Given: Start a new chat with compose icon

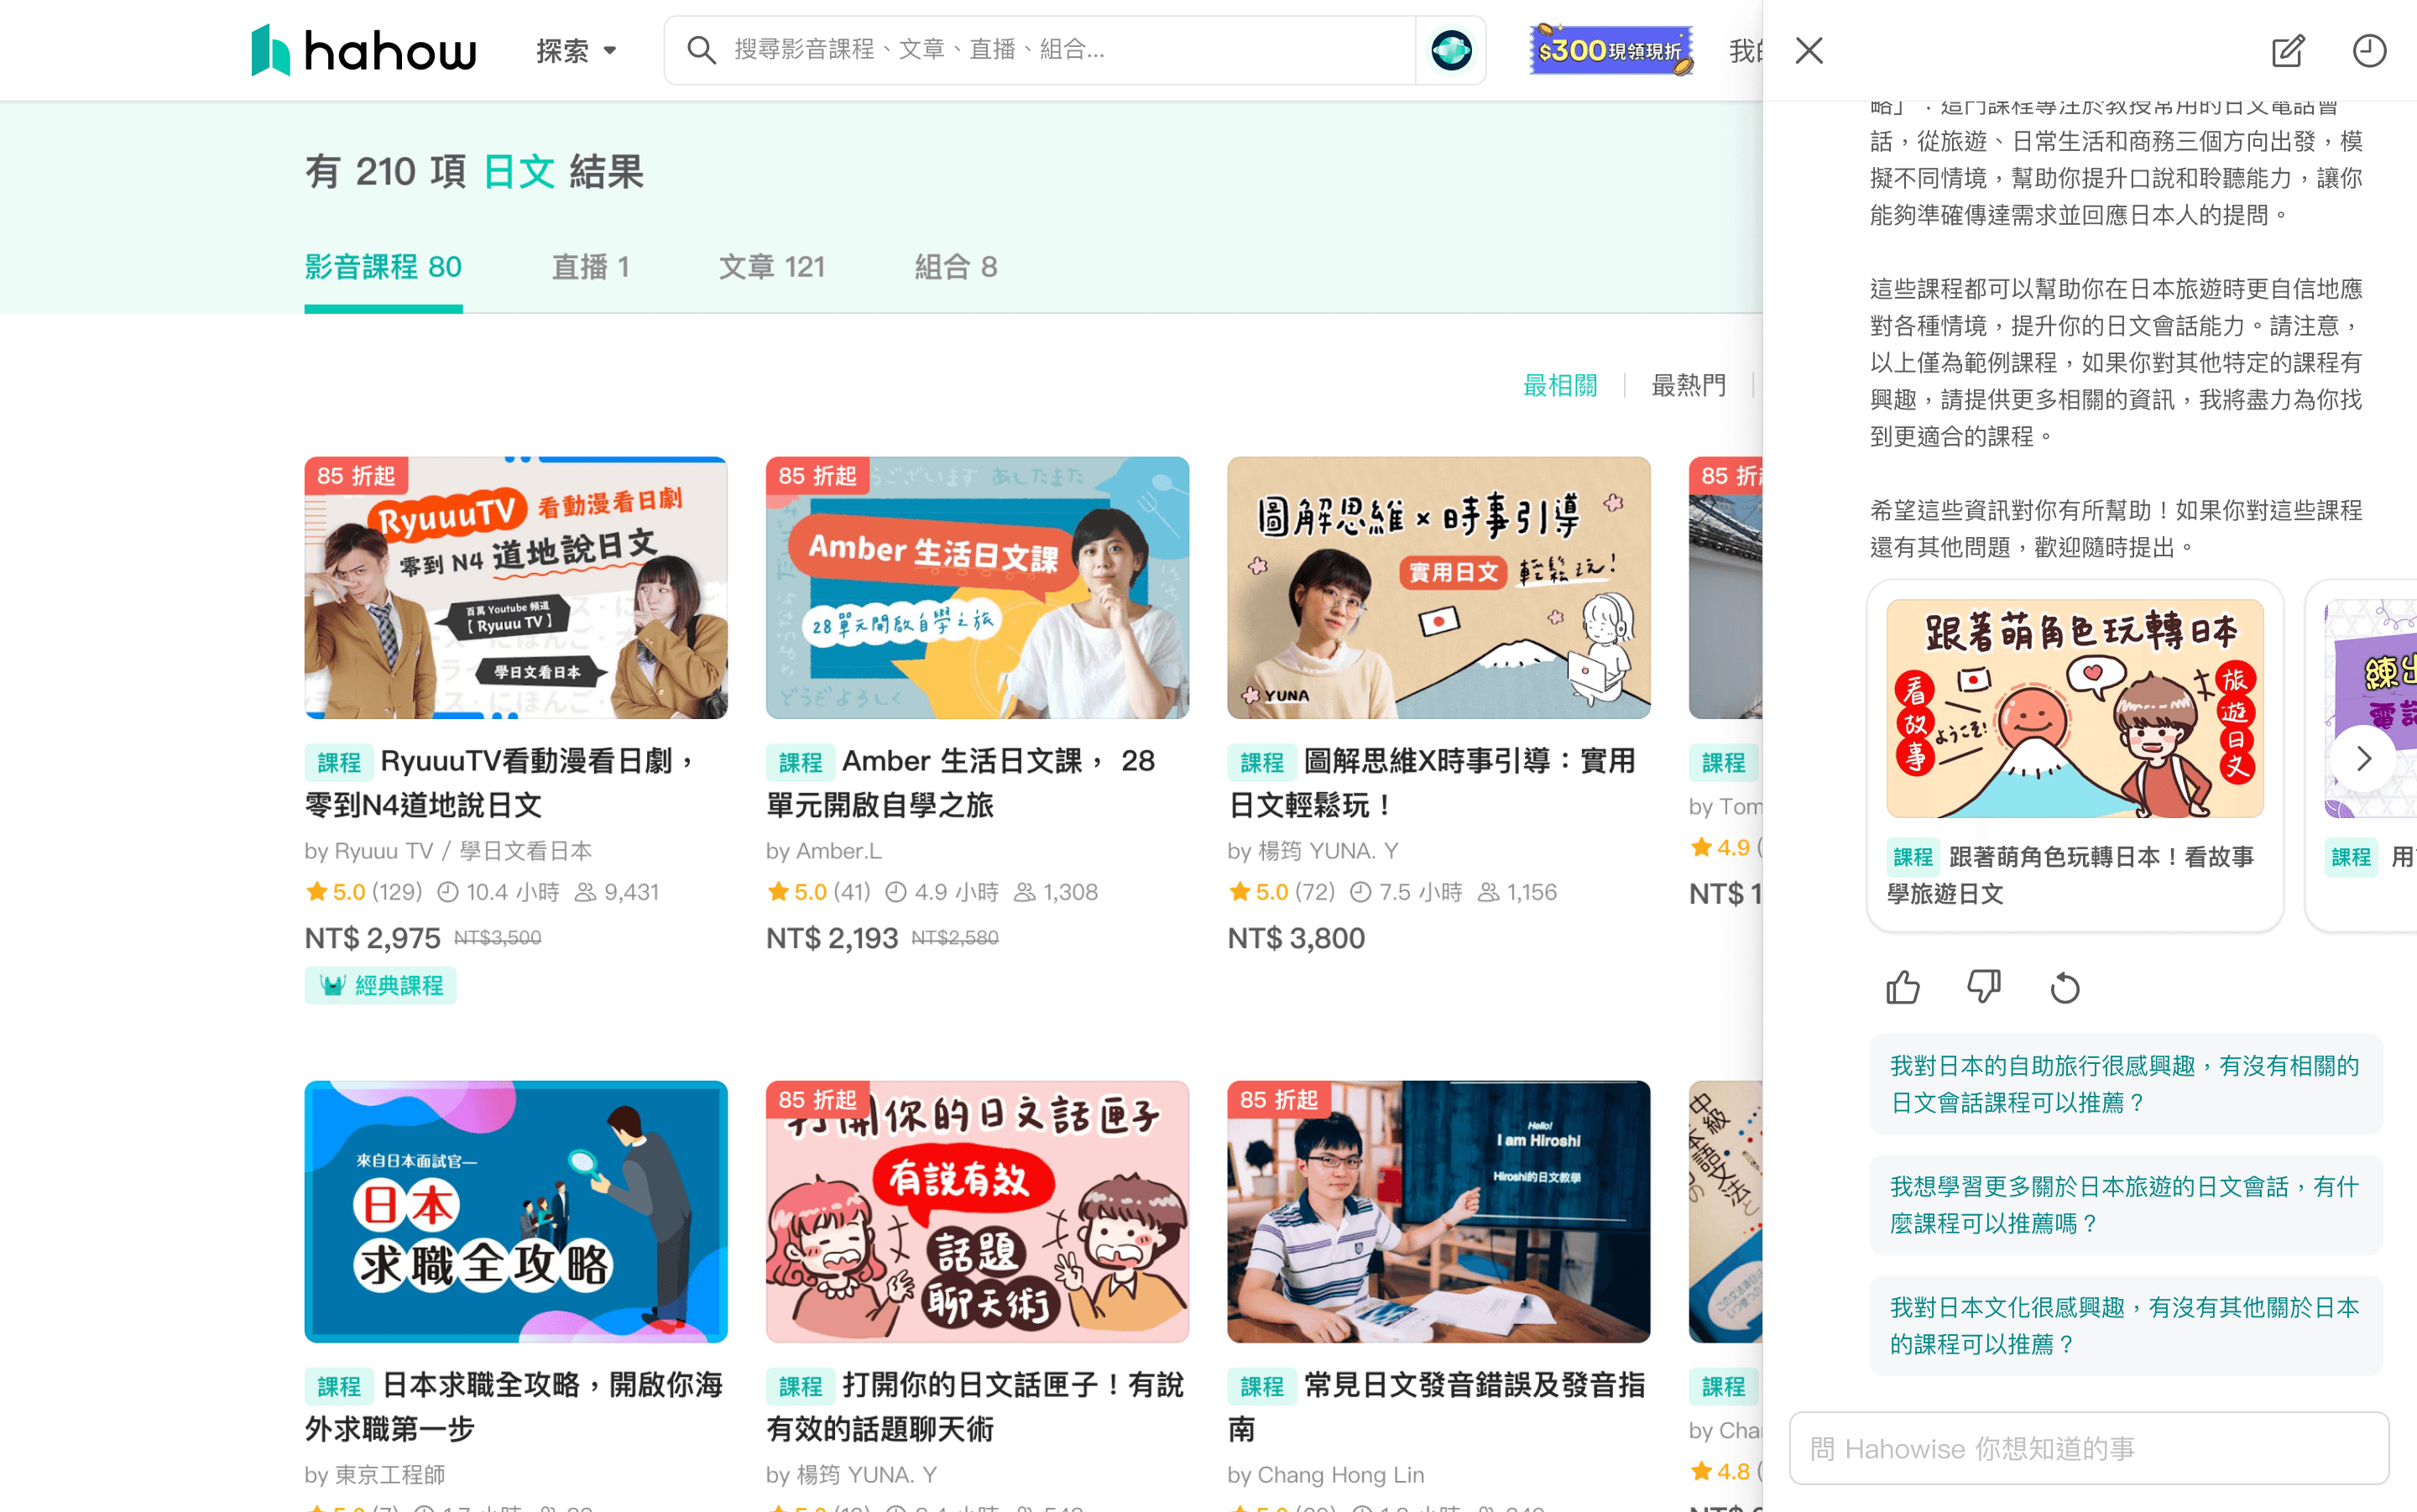Looking at the screenshot, I should (x=2287, y=50).
